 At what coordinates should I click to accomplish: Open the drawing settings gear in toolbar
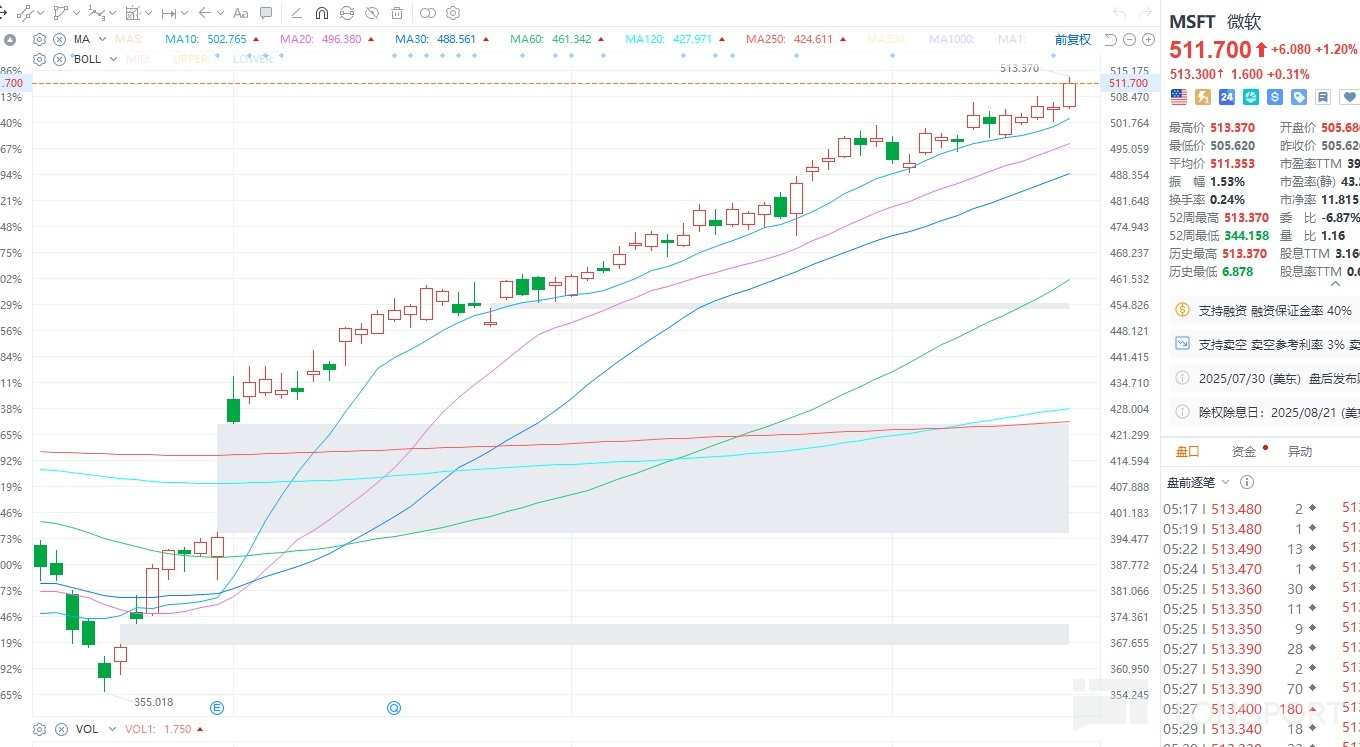(453, 13)
